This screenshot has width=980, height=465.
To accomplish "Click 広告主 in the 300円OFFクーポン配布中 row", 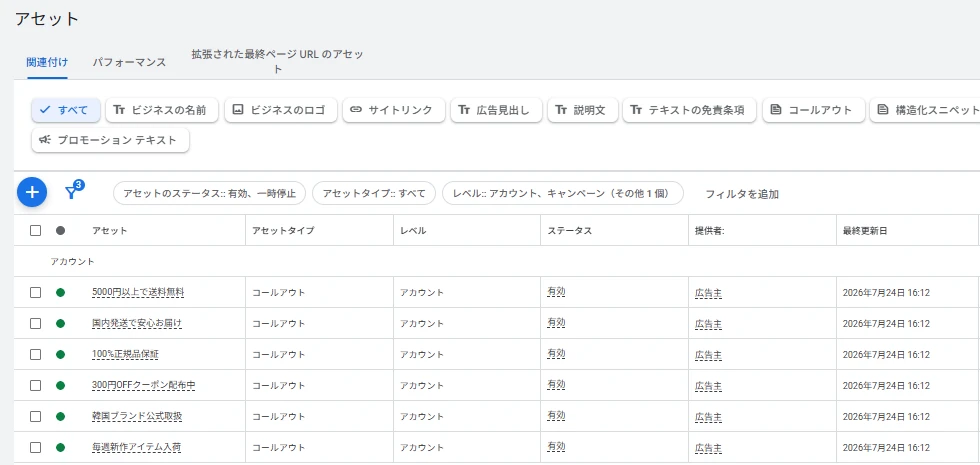I will click(708, 386).
